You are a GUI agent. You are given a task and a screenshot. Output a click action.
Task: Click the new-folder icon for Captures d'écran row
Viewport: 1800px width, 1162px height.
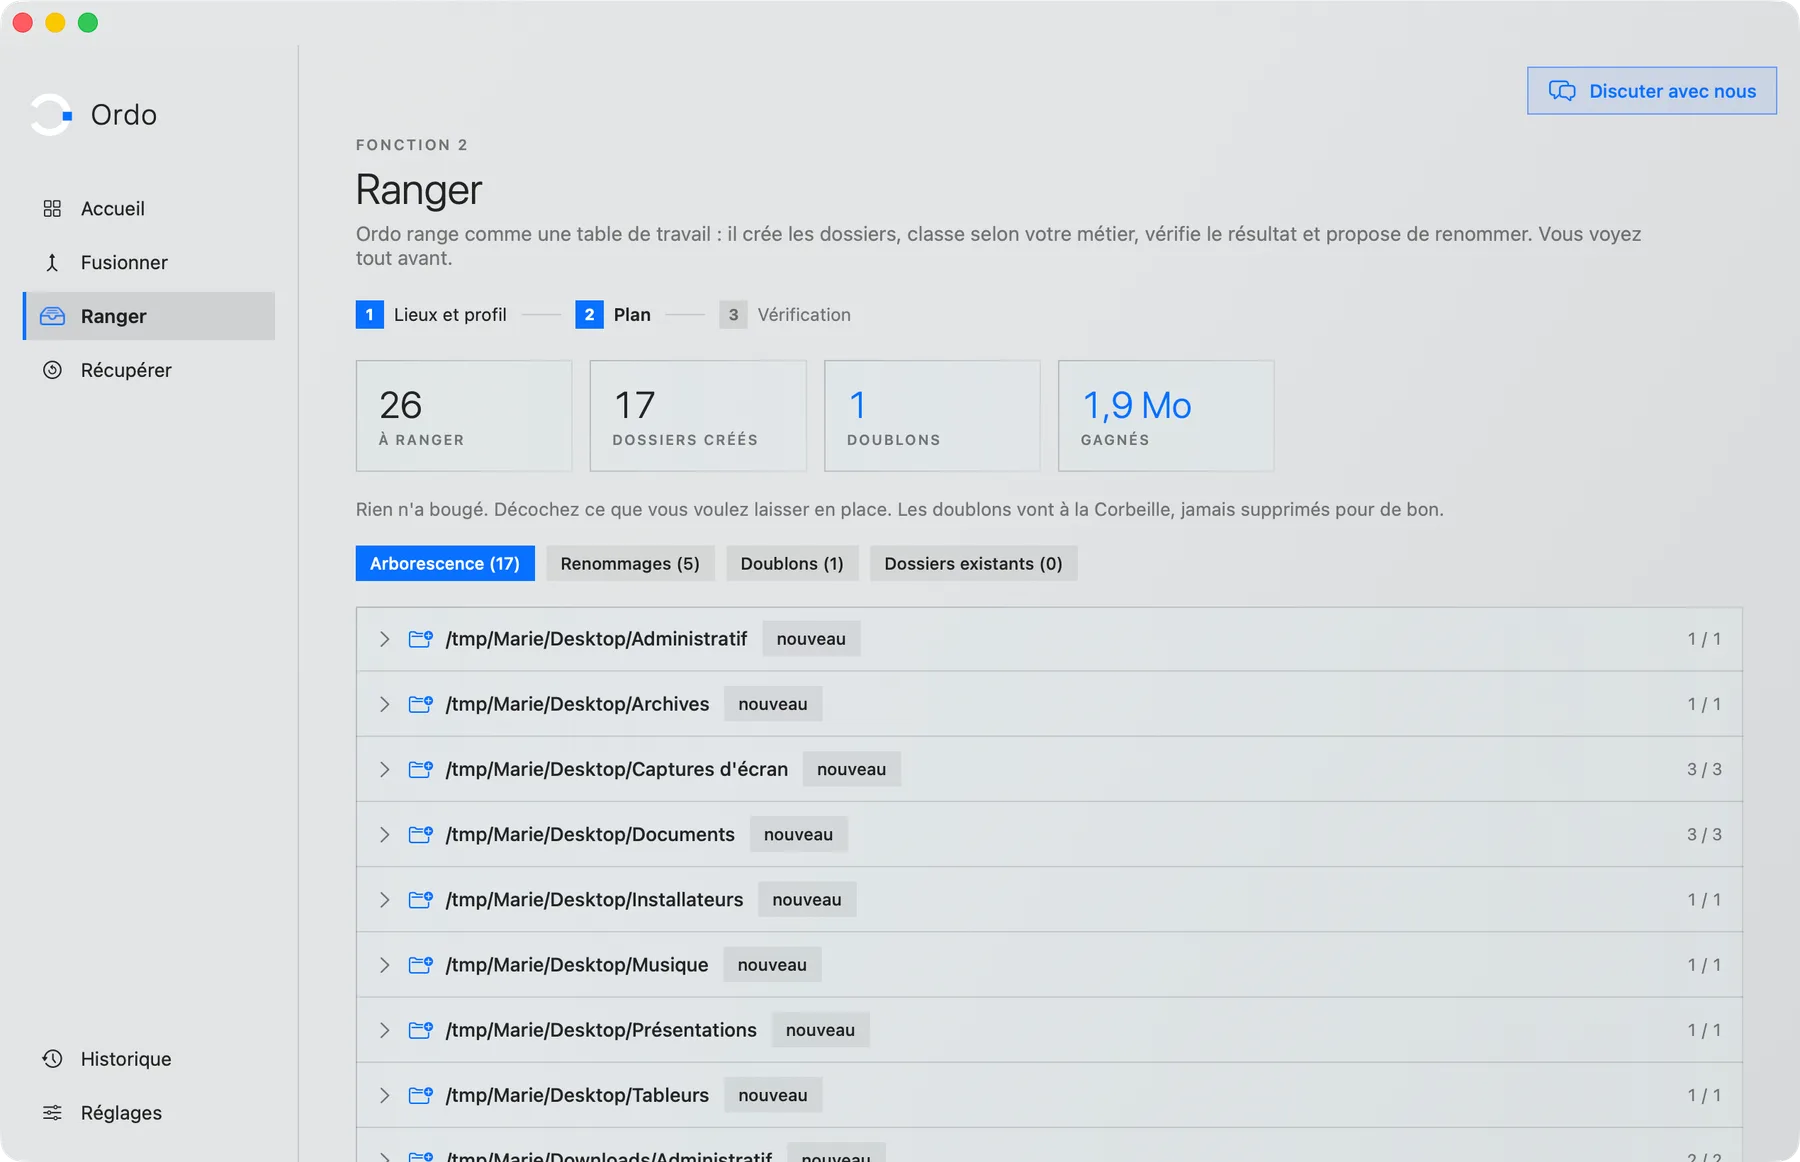click(x=420, y=768)
